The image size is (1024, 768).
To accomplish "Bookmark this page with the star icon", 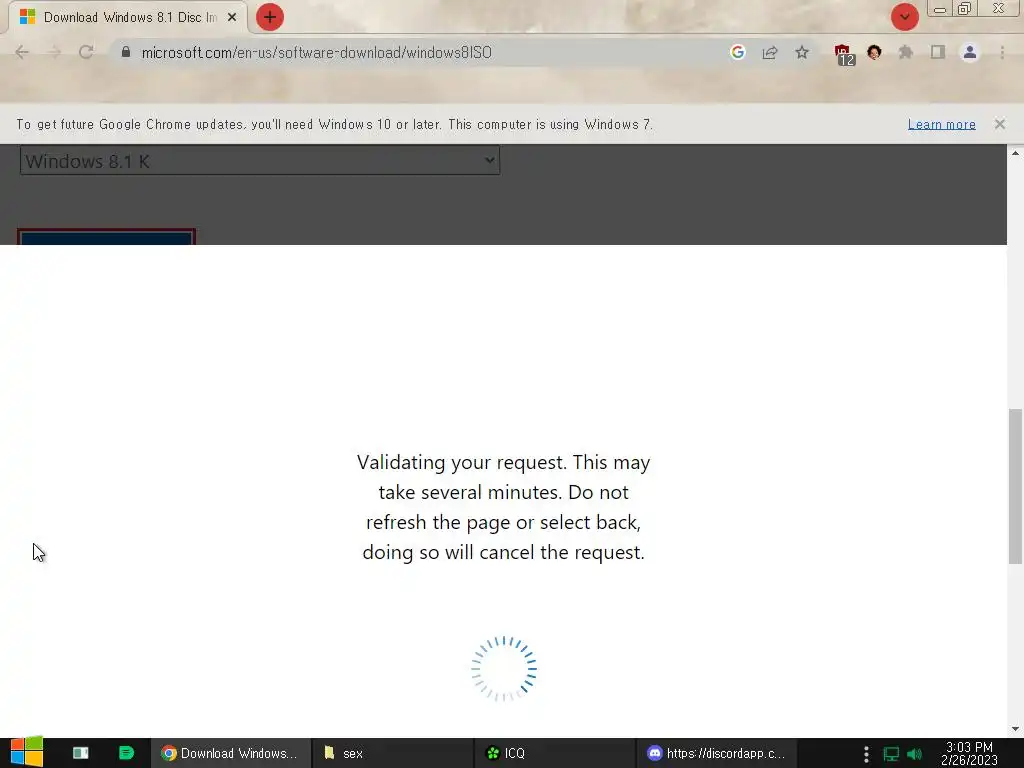I will tap(802, 52).
